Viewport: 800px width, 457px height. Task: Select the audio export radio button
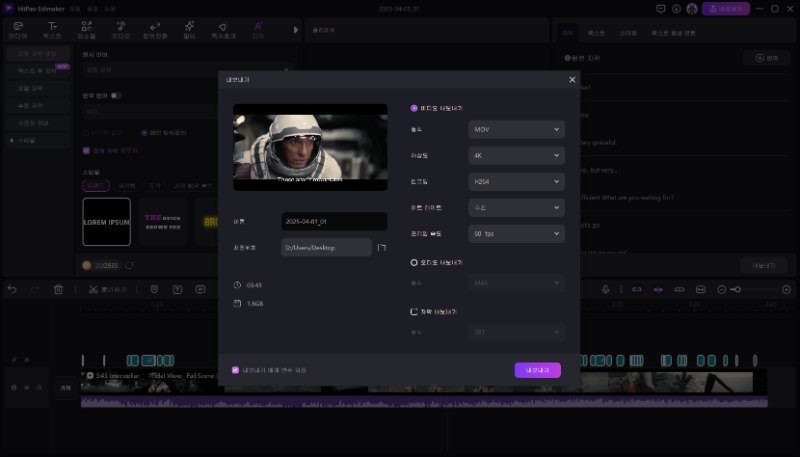click(415, 262)
